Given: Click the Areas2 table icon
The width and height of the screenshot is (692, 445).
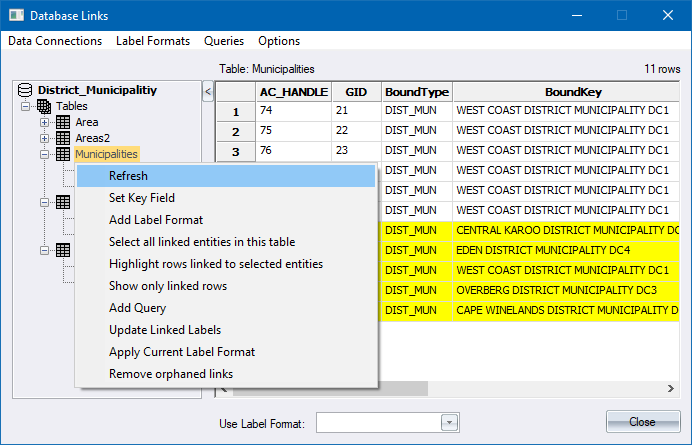Looking at the screenshot, I should 62,138.
